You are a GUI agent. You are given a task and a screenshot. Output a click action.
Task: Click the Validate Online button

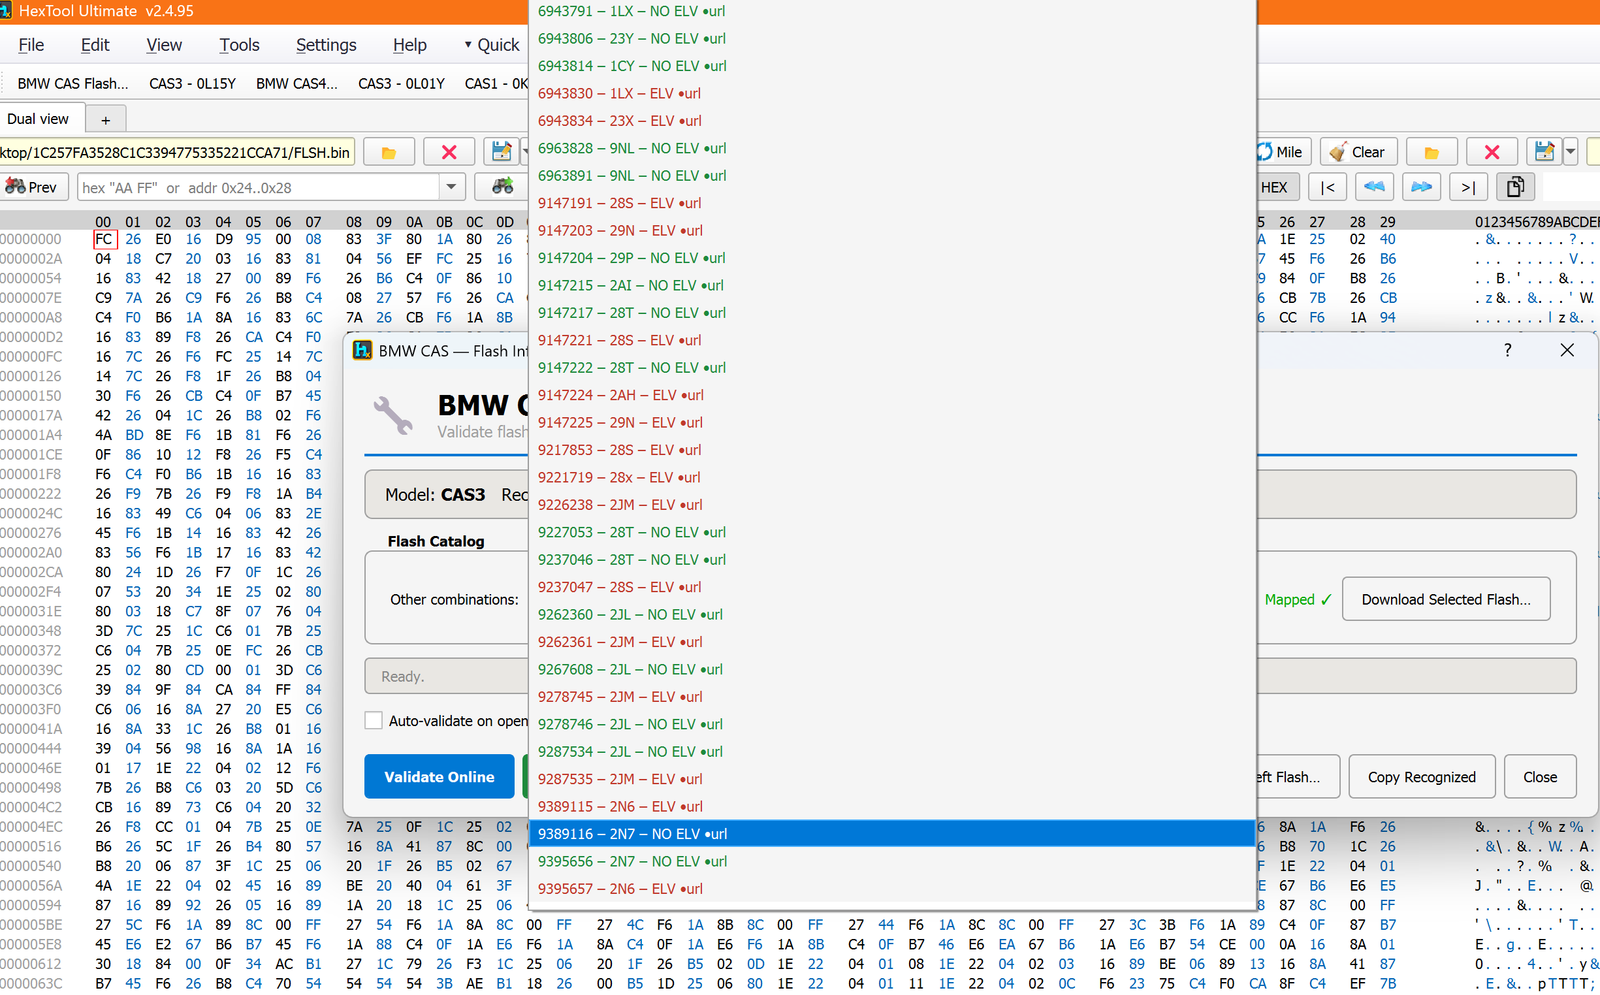tap(439, 777)
